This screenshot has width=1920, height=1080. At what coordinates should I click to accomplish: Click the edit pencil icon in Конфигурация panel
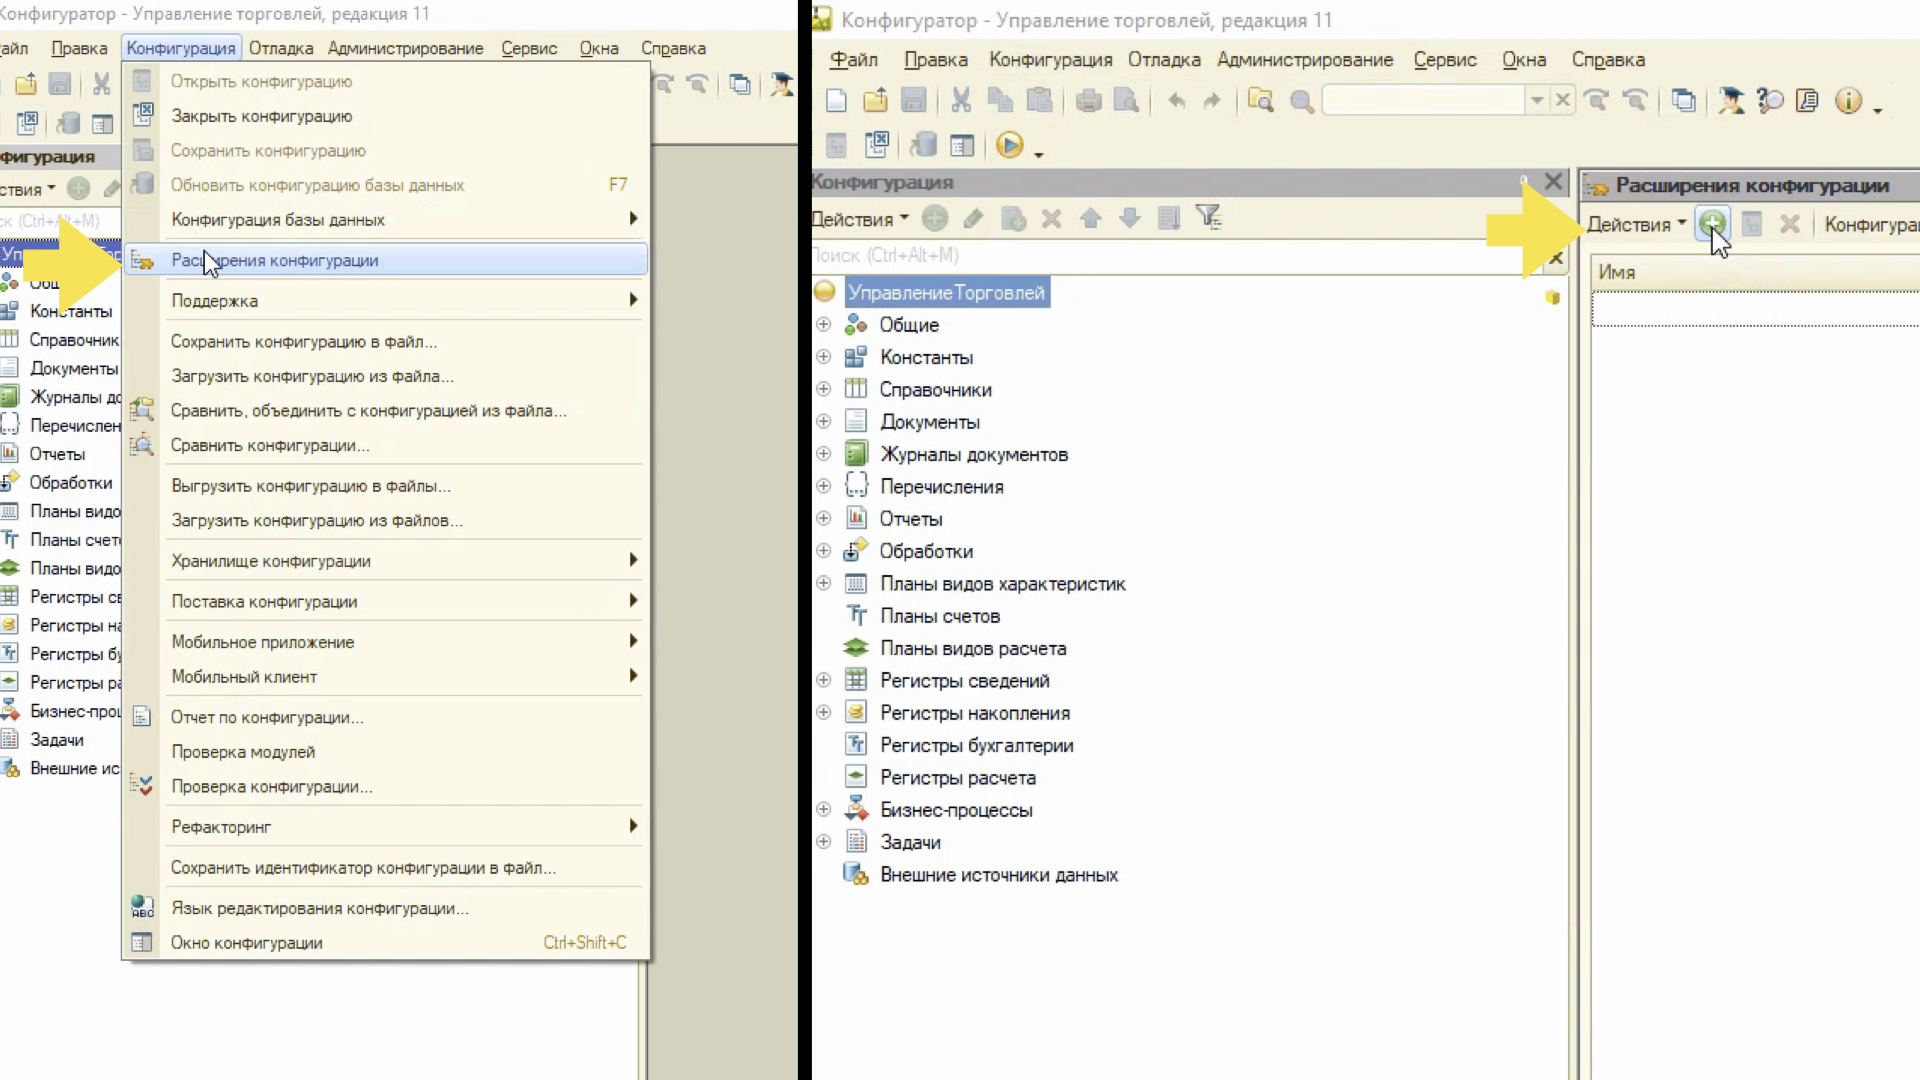[973, 218]
